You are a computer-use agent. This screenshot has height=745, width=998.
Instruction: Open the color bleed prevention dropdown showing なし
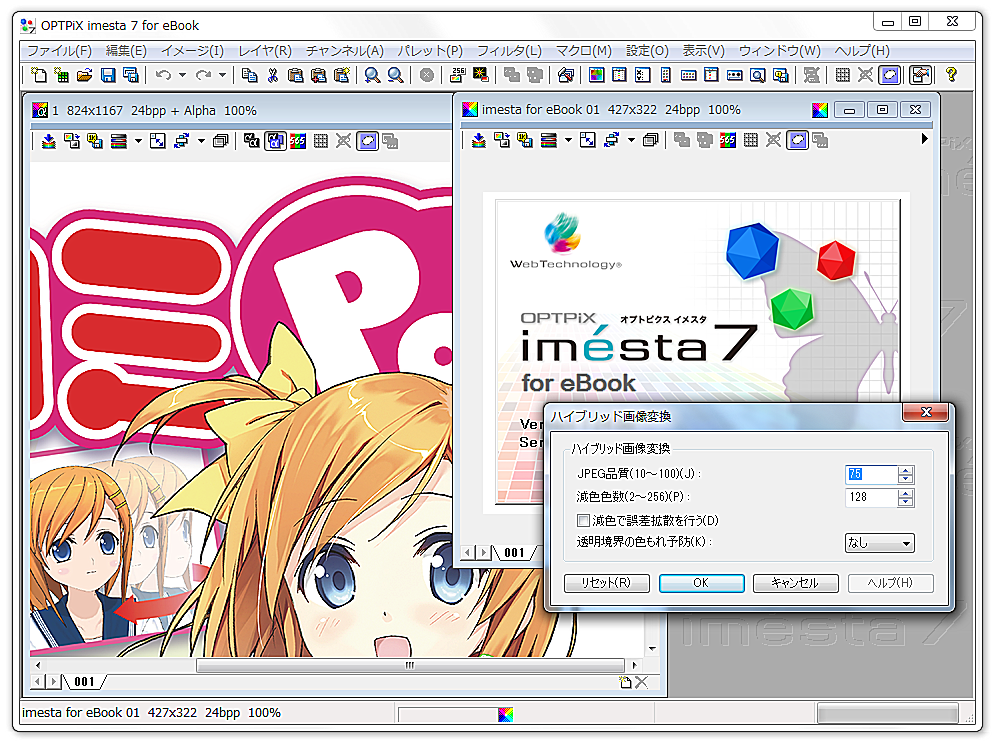click(880, 543)
